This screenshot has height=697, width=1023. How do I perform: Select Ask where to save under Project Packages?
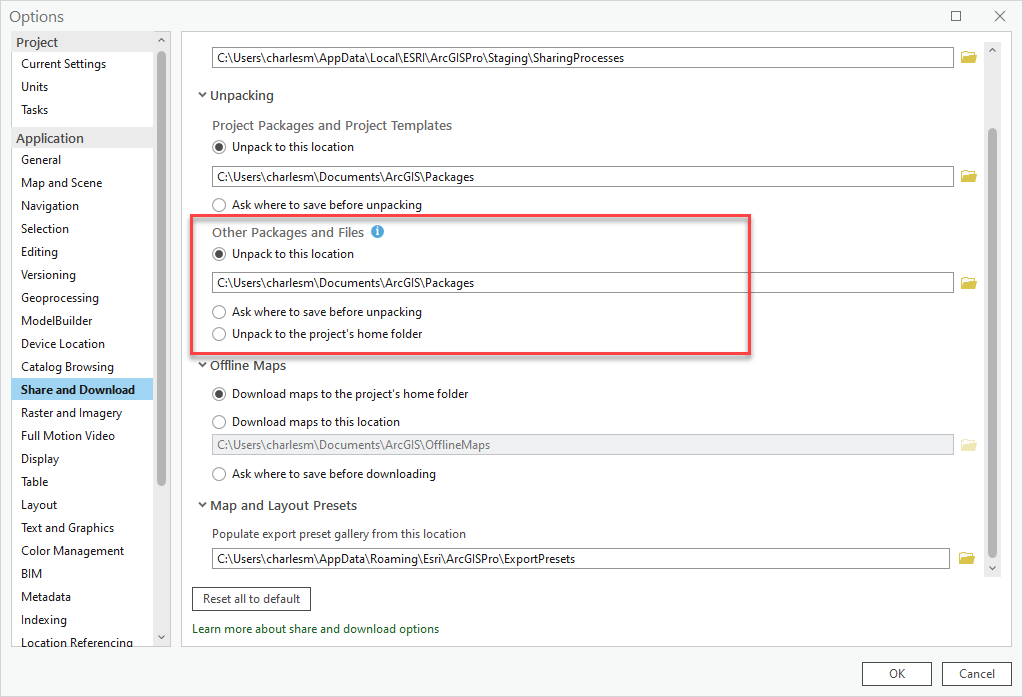click(x=219, y=205)
